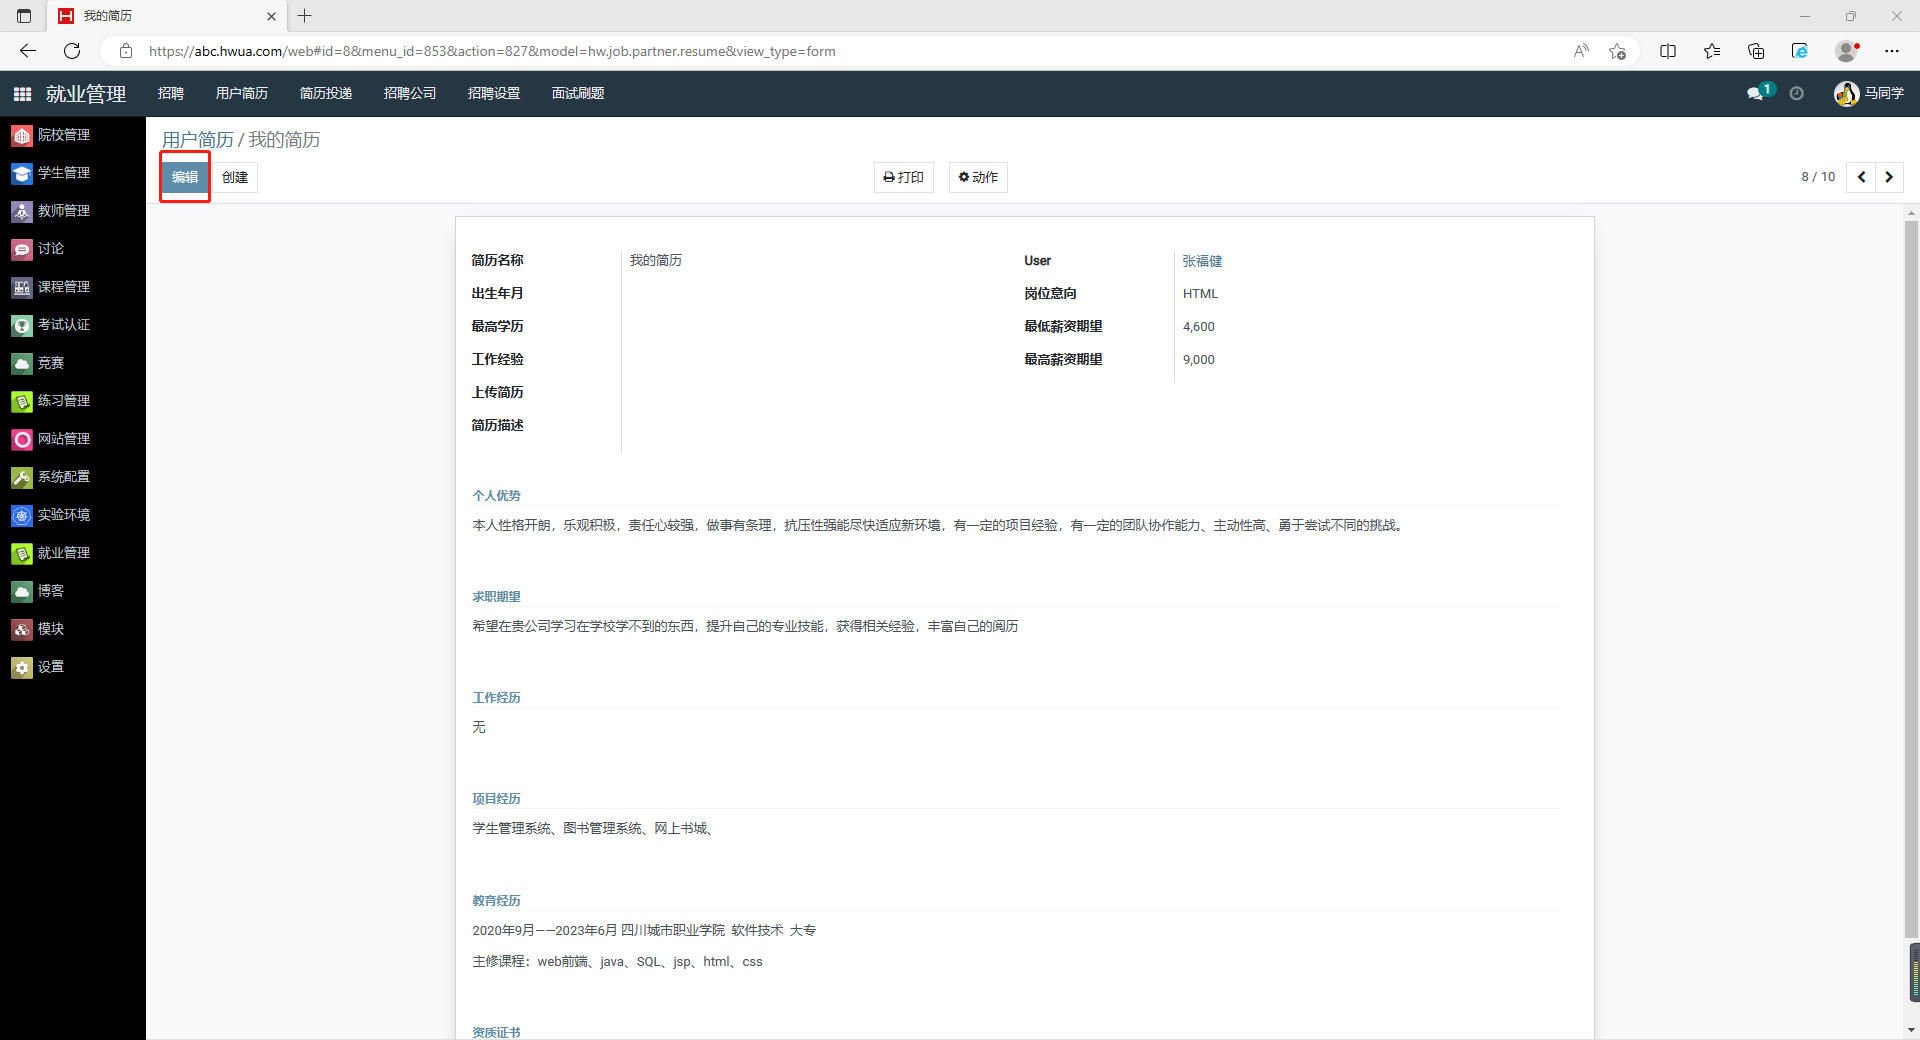Click the 就业管理 app title
The image size is (1920, 1040).
pos(86,94)
